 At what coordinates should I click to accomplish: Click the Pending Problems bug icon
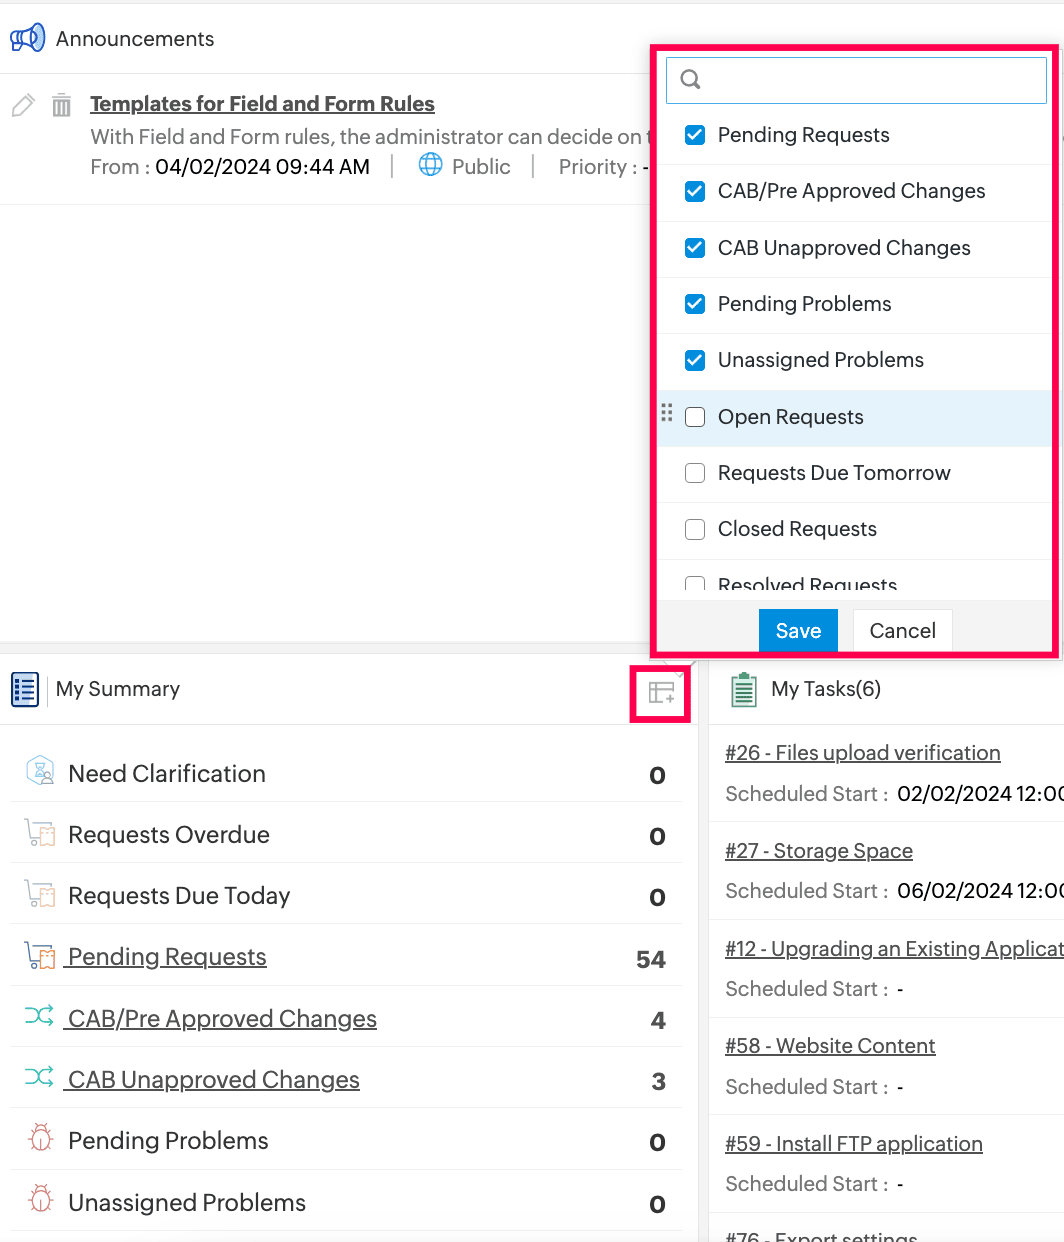click(40, 1139)
